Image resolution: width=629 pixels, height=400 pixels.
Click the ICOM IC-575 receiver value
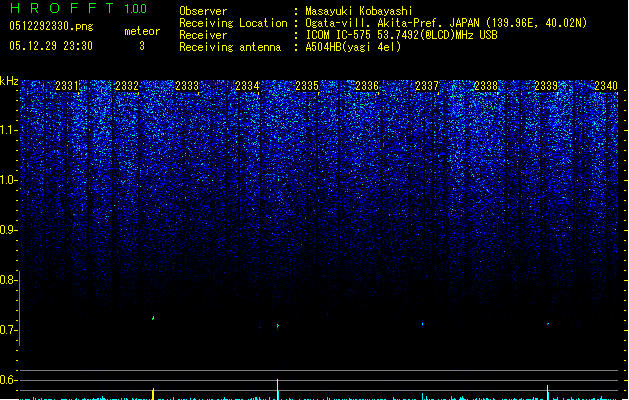pyautogui.click(x=401, y=35)
